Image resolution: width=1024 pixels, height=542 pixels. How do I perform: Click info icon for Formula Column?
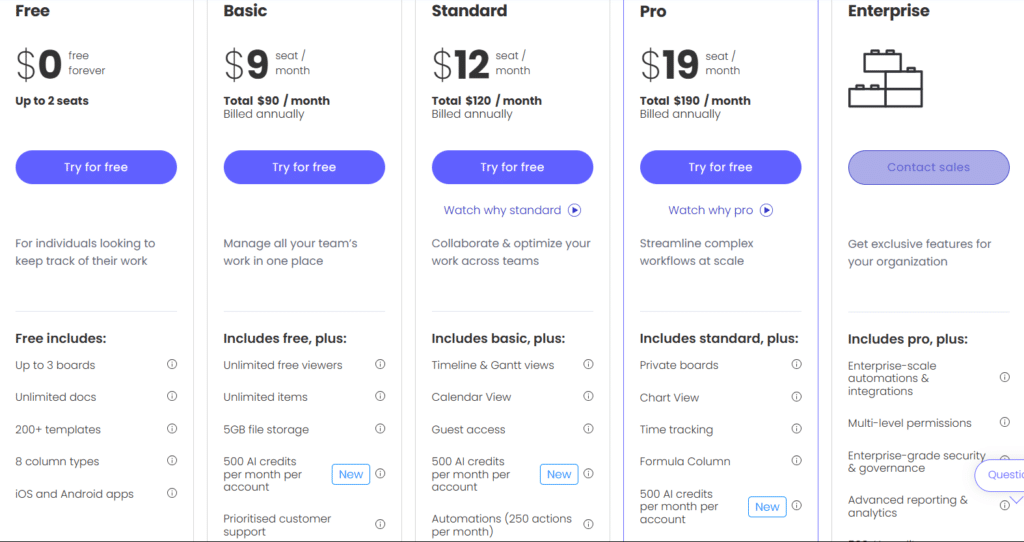click(797, 460)
